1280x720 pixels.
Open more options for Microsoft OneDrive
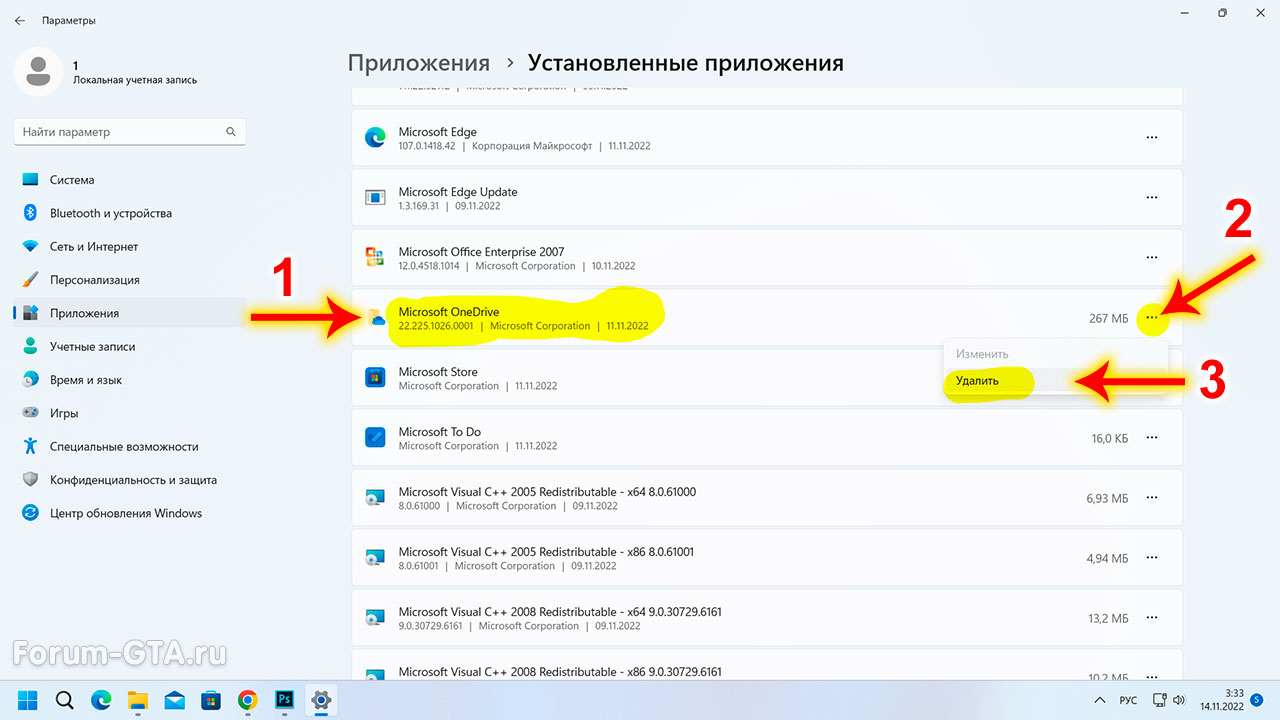(x=1152, y=318)
